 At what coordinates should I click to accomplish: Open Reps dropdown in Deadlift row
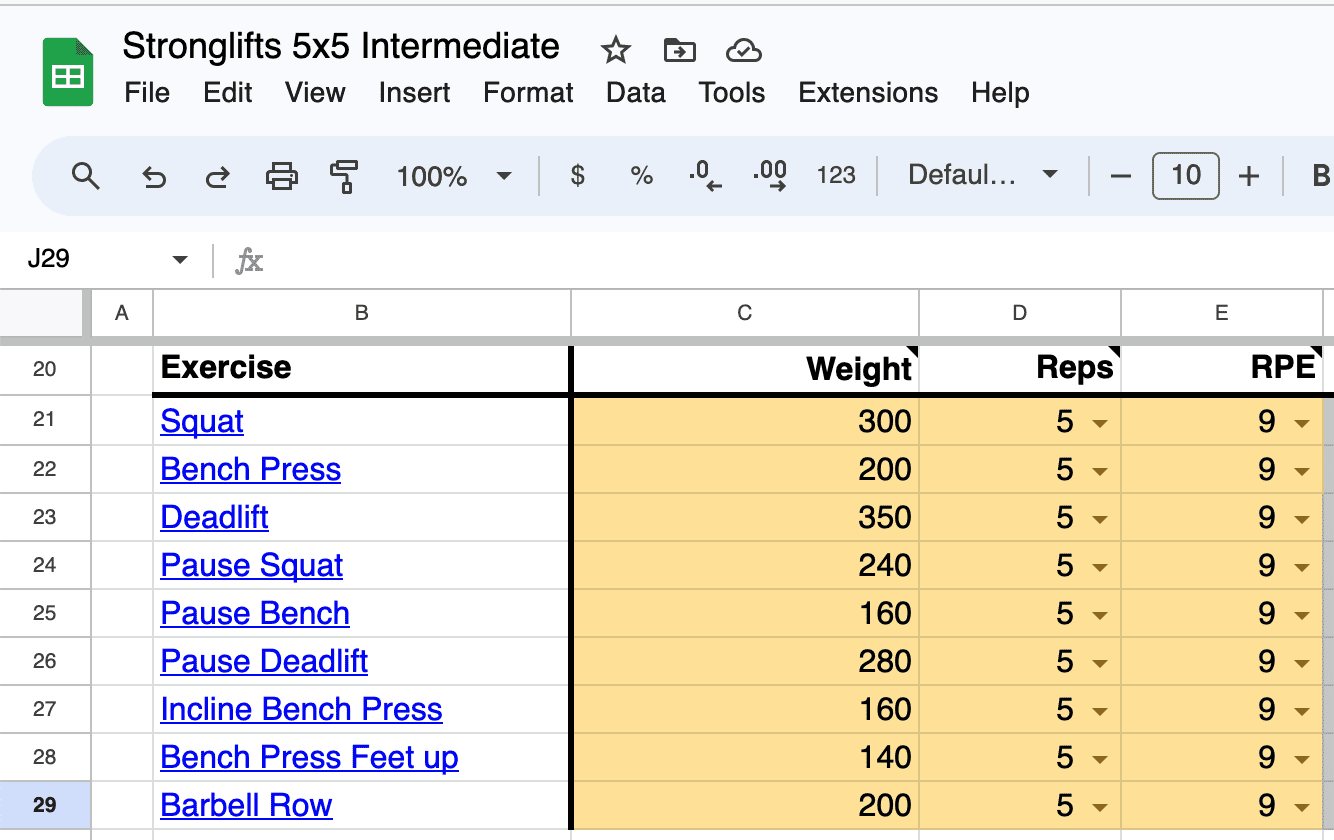click(x=1100, y=520)
